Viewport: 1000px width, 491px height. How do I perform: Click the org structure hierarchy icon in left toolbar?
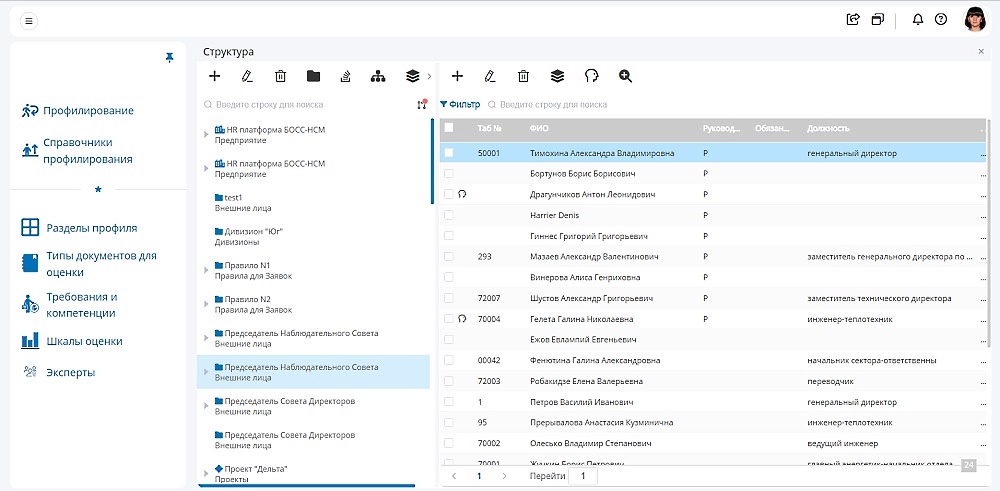point(377,76)
